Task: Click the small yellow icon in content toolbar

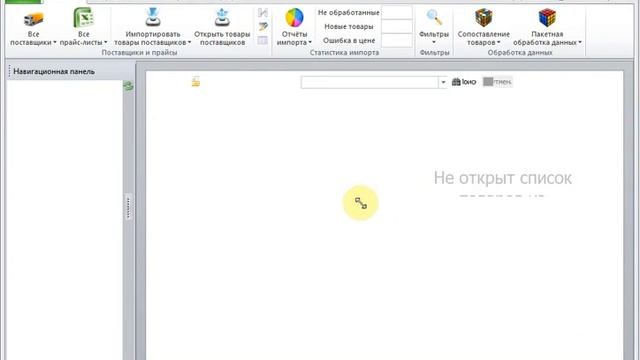Action: tap(196, 82)
